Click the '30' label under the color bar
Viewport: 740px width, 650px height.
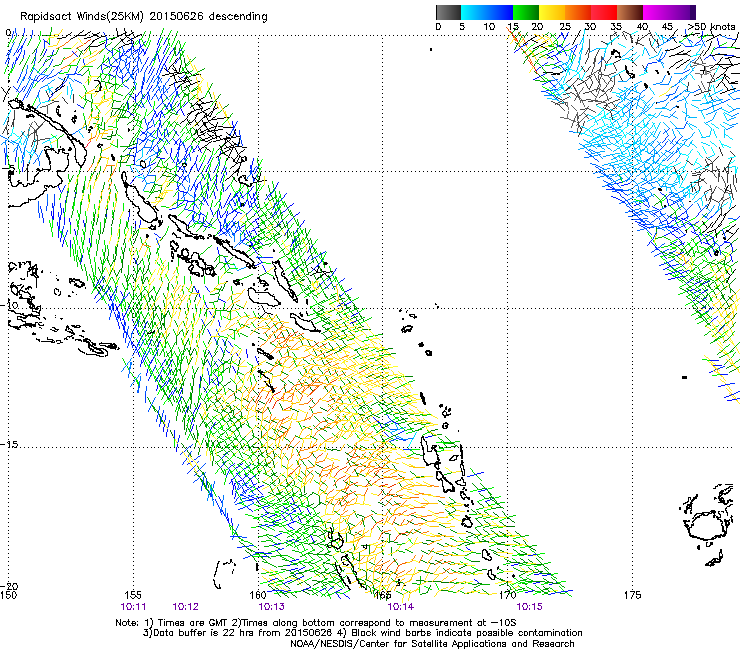pos(590,26)
